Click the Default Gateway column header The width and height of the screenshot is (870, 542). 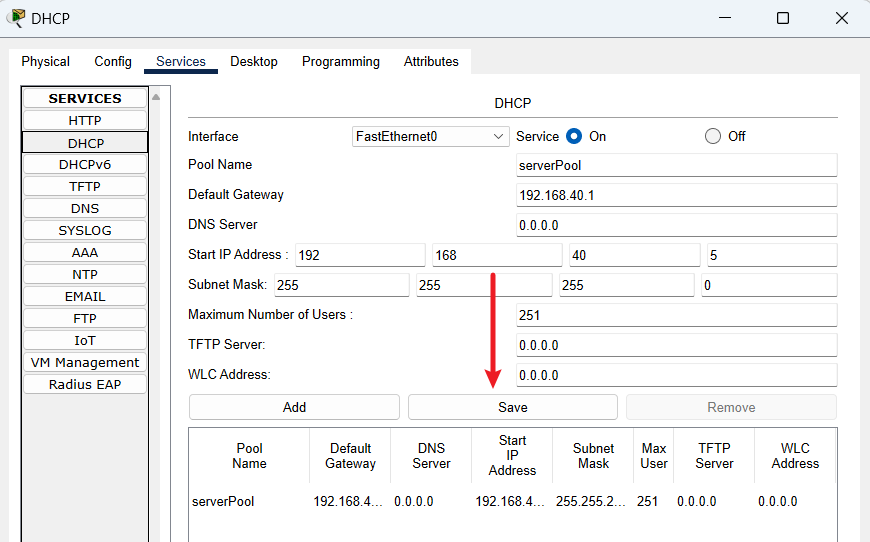coord(350,456)
